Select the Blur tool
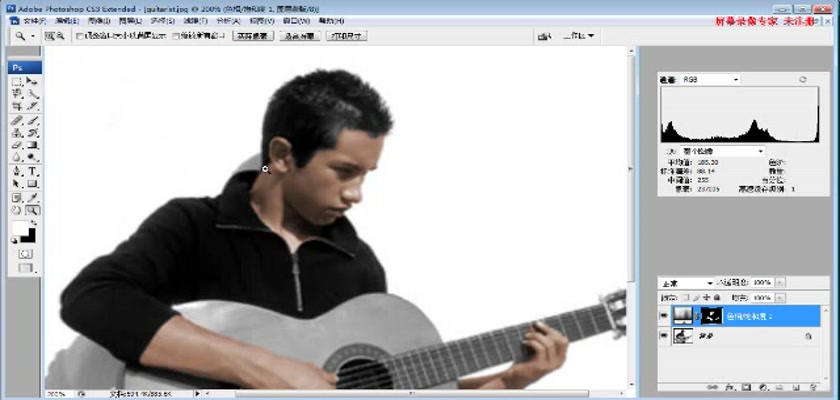Screen dimensions: 840x400 [17, 157]
